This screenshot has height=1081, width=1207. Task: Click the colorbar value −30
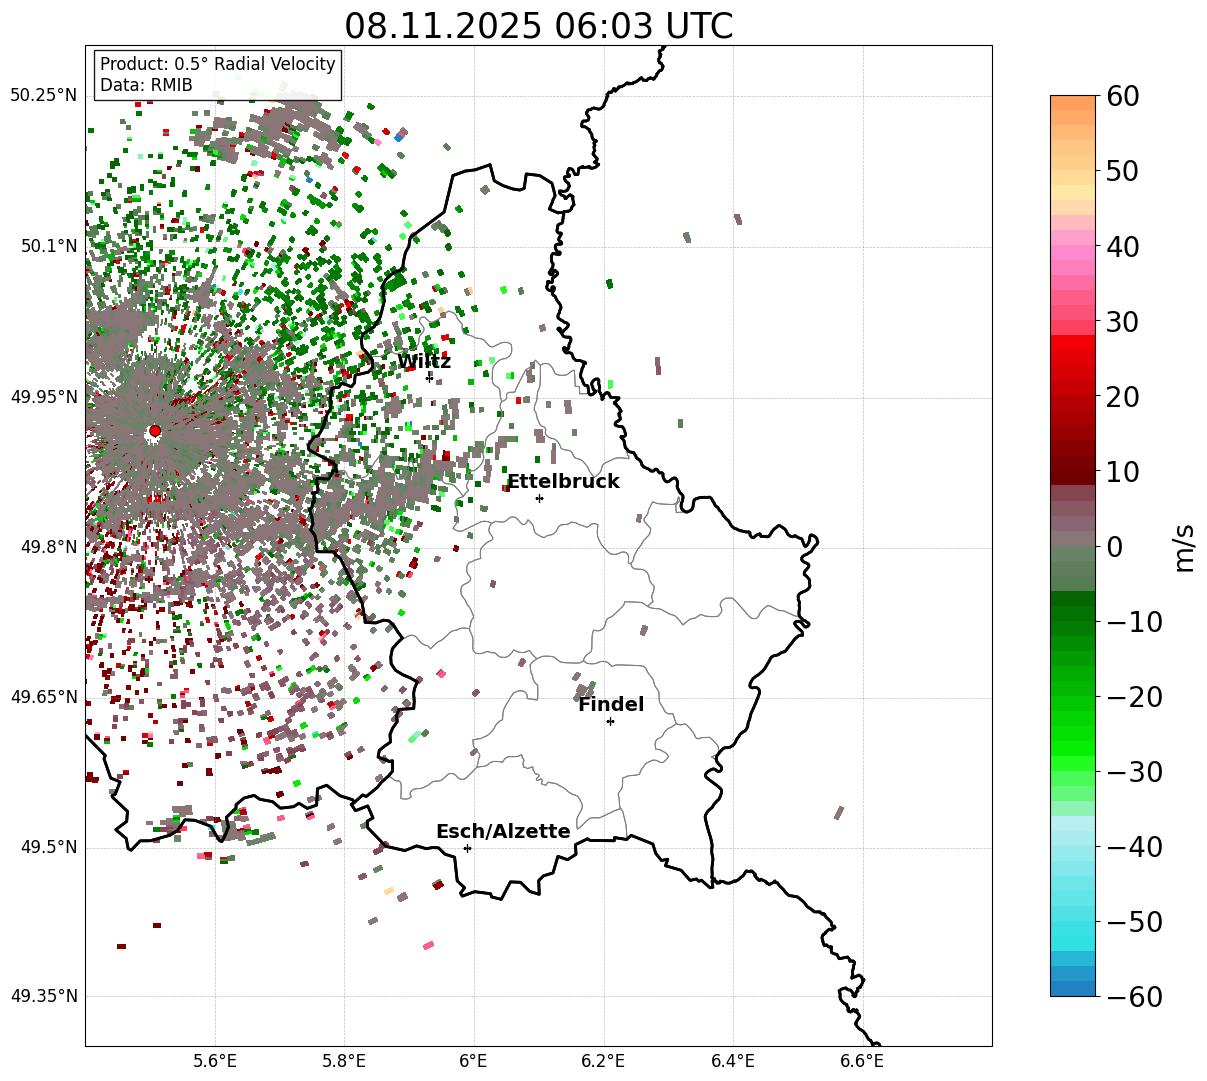tap(1134, 772)
